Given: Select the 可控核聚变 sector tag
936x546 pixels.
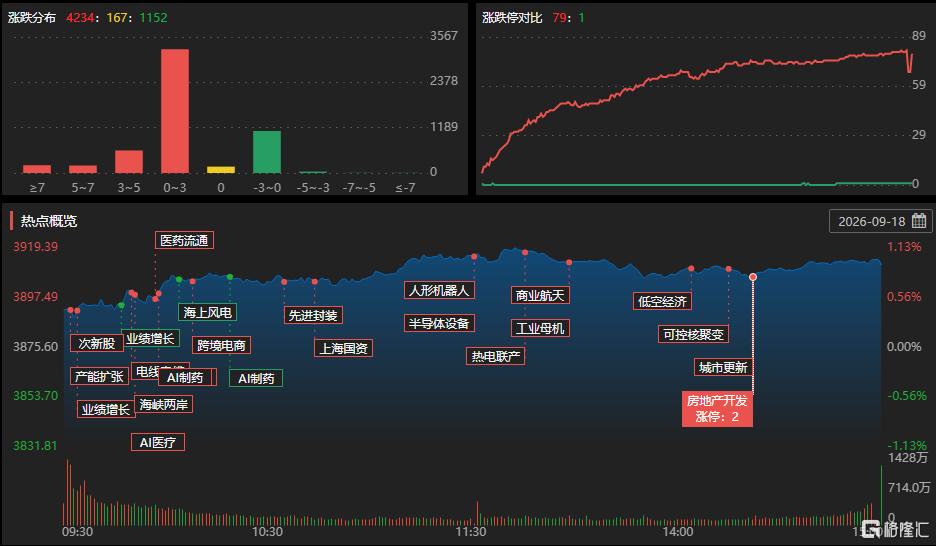Looking at the screenshot, I should (x=693, y=334).
